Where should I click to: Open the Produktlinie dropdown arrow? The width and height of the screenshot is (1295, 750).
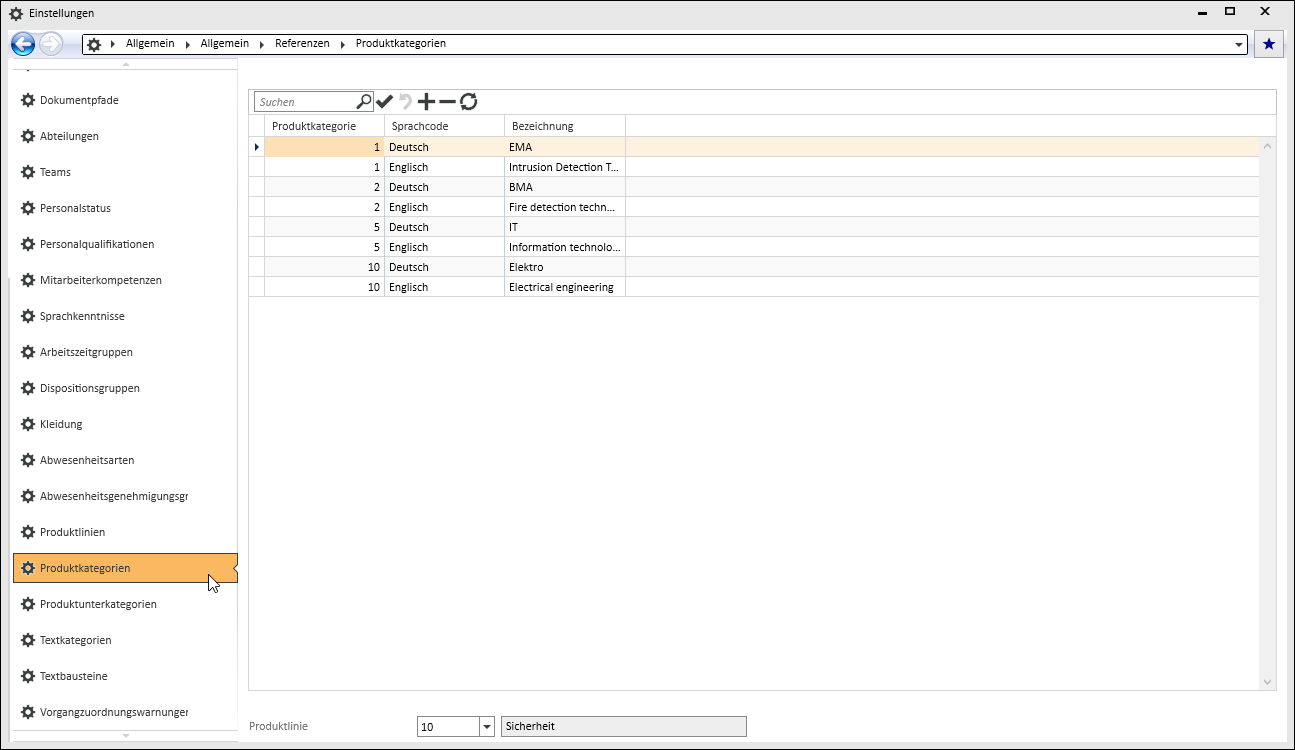pos(487,727)
